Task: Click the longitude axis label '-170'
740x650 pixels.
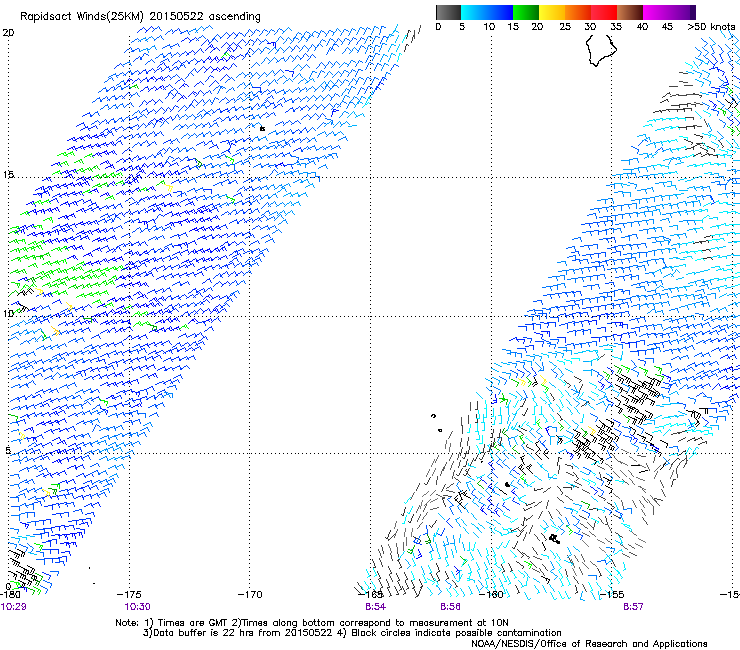Action: [250, 595]
